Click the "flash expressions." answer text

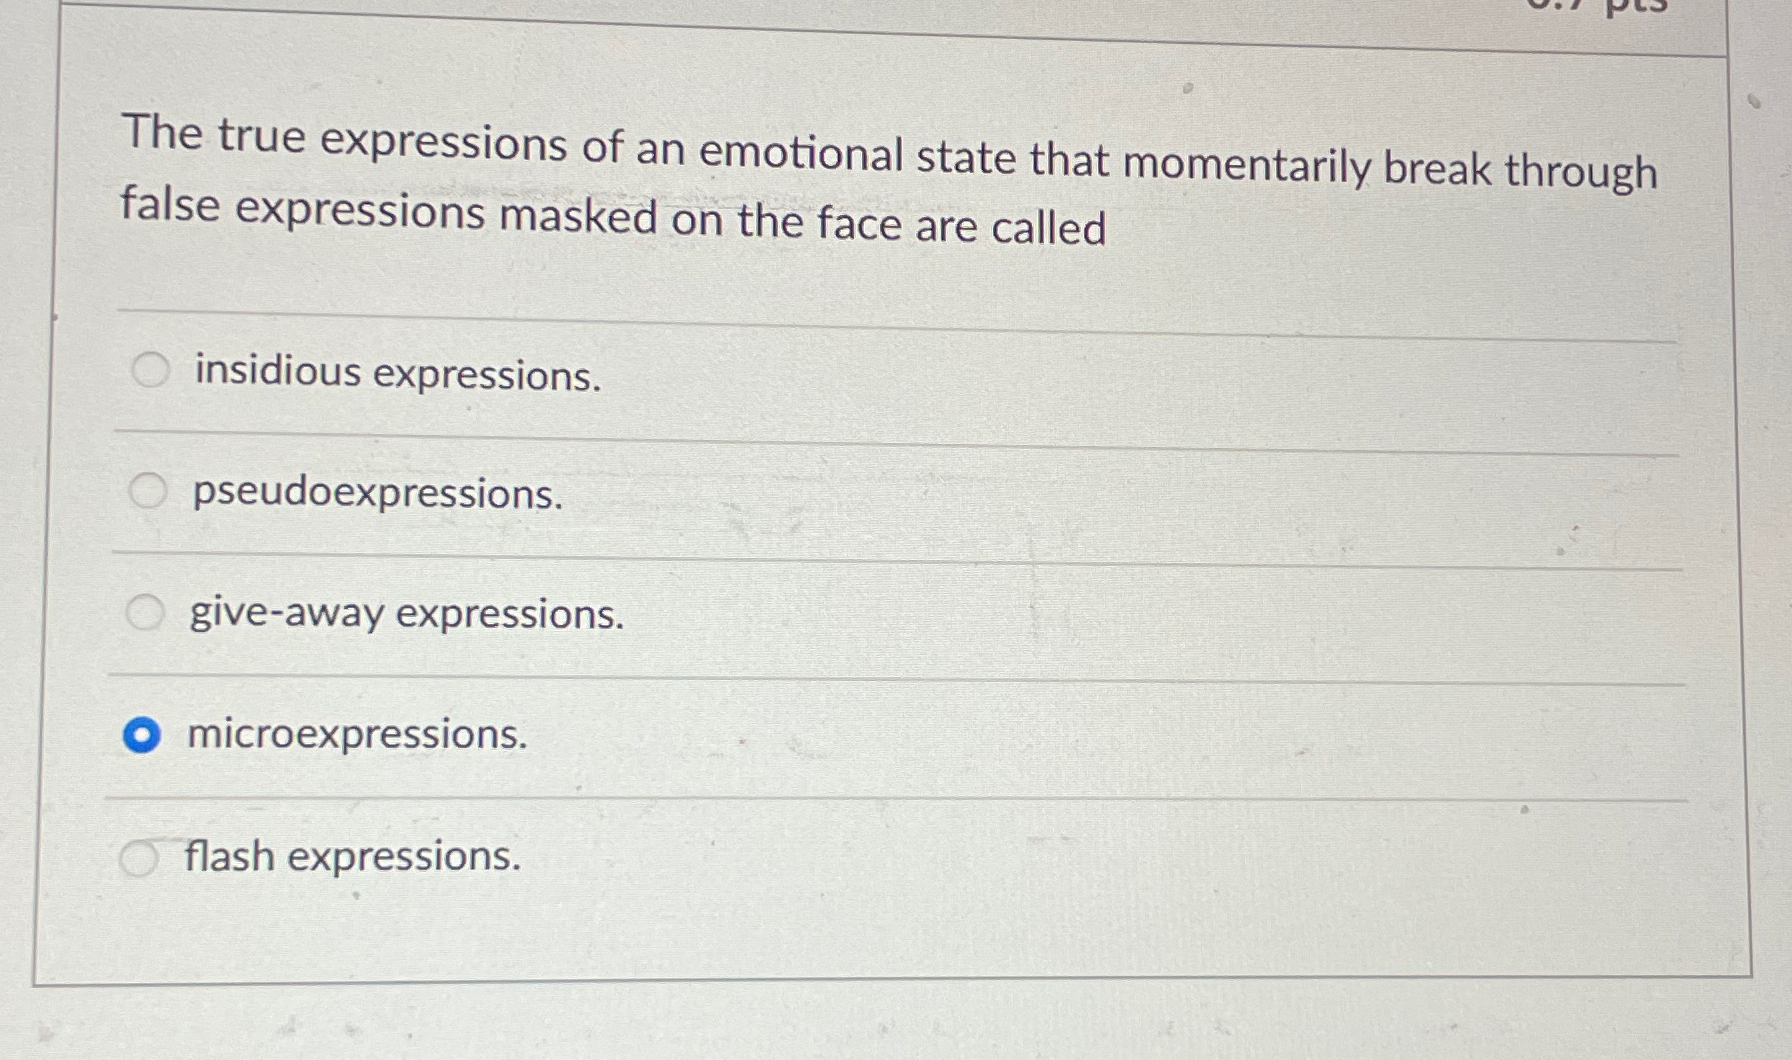tap(352, 858)
